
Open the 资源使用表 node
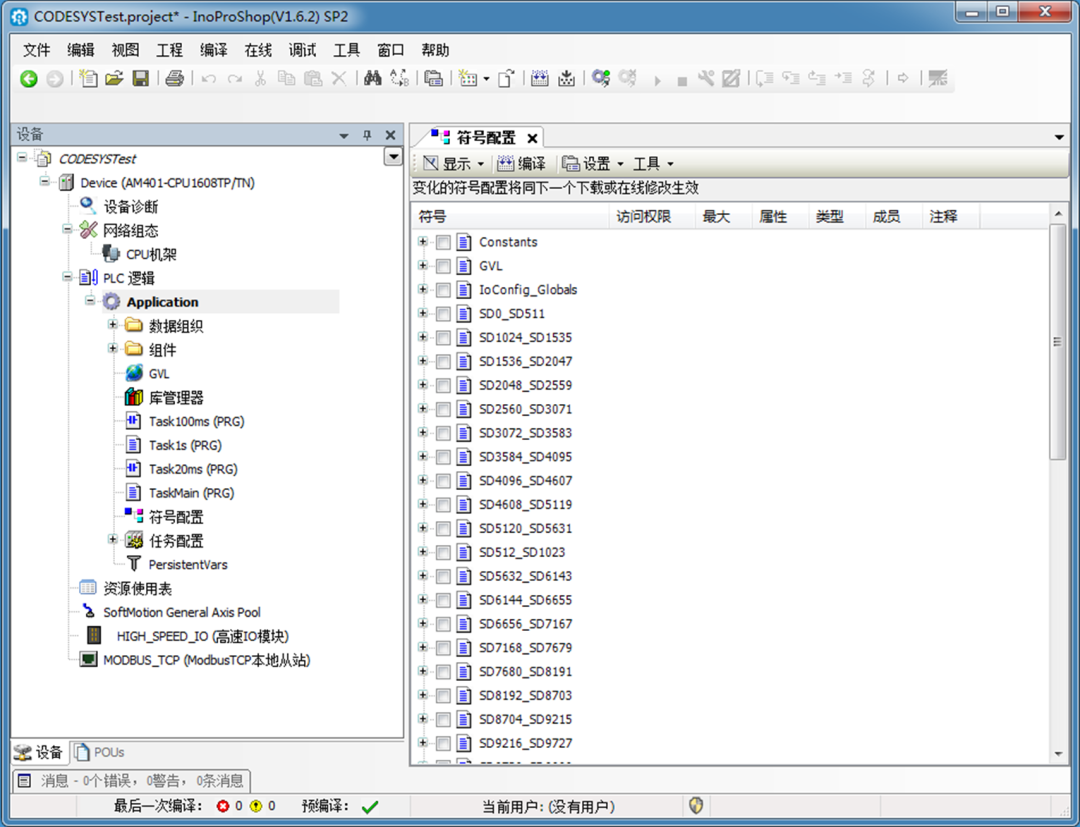tap(137, 589)
